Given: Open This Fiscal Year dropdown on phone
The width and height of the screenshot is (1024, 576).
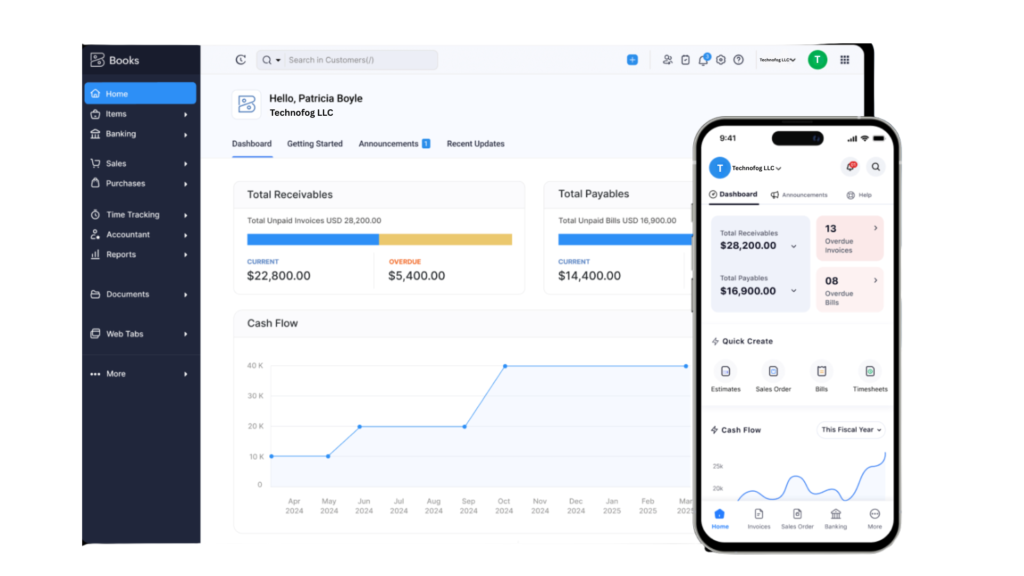Looking at the screenshot, I should (x=851, y=430).
